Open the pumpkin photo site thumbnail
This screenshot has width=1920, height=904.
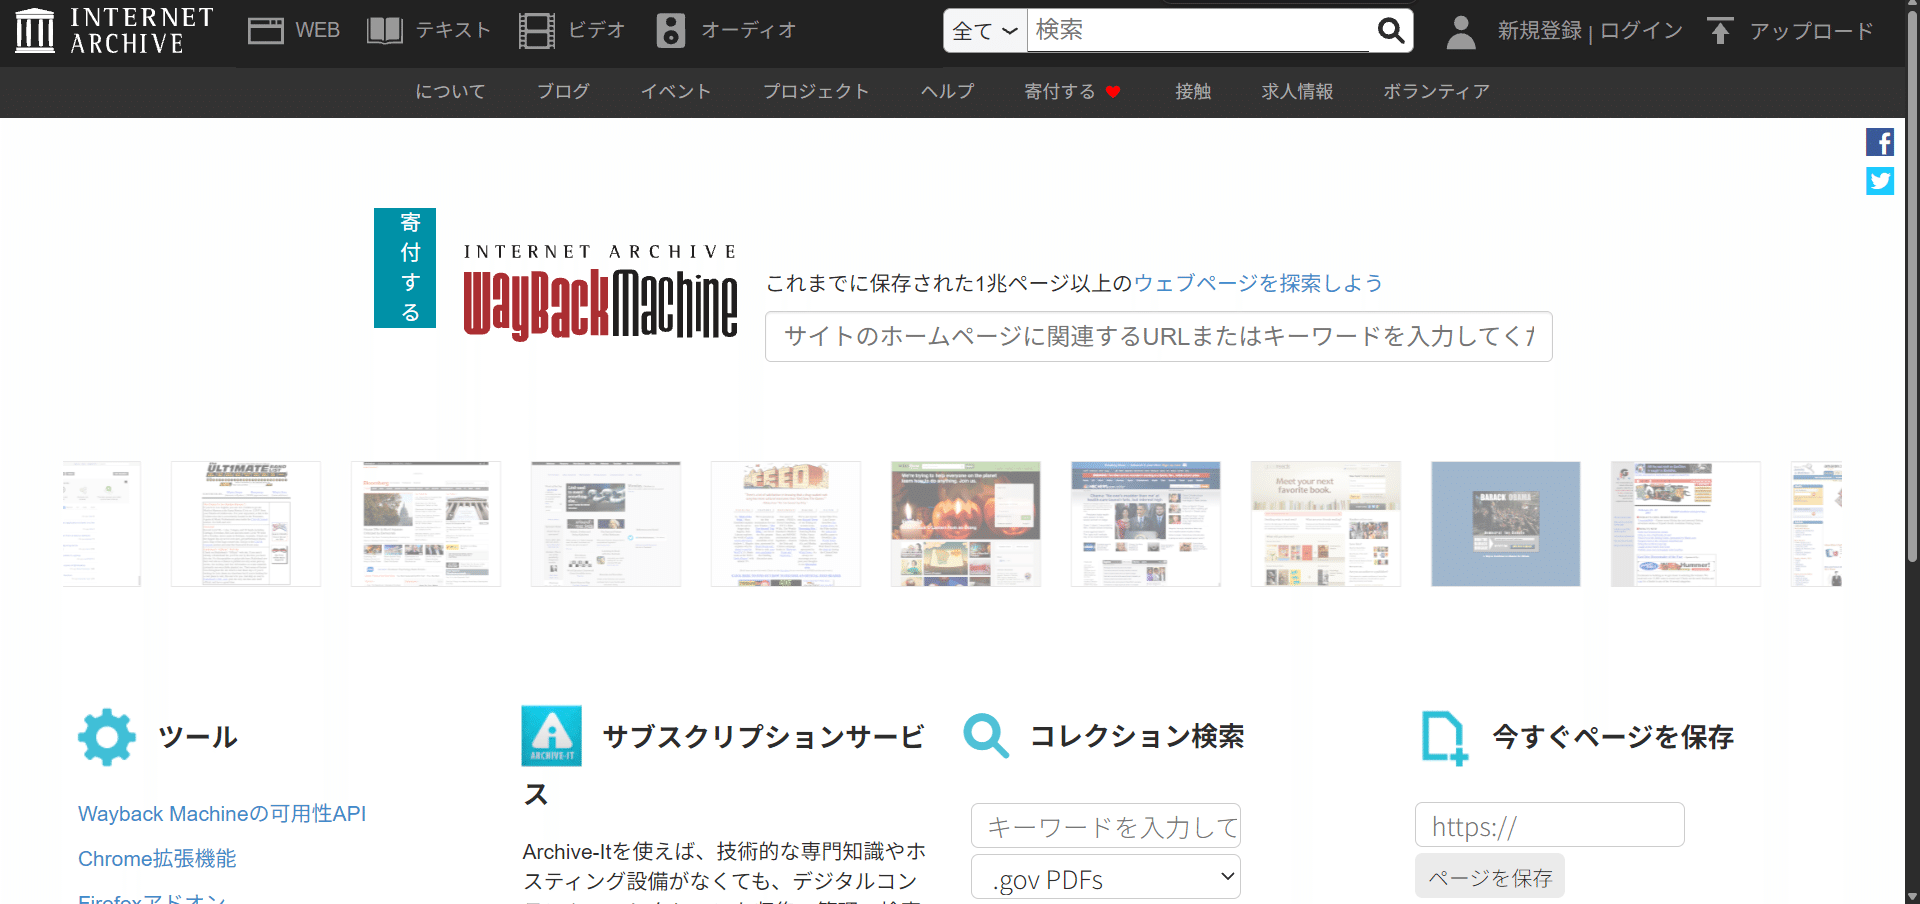tap(966, 524)
